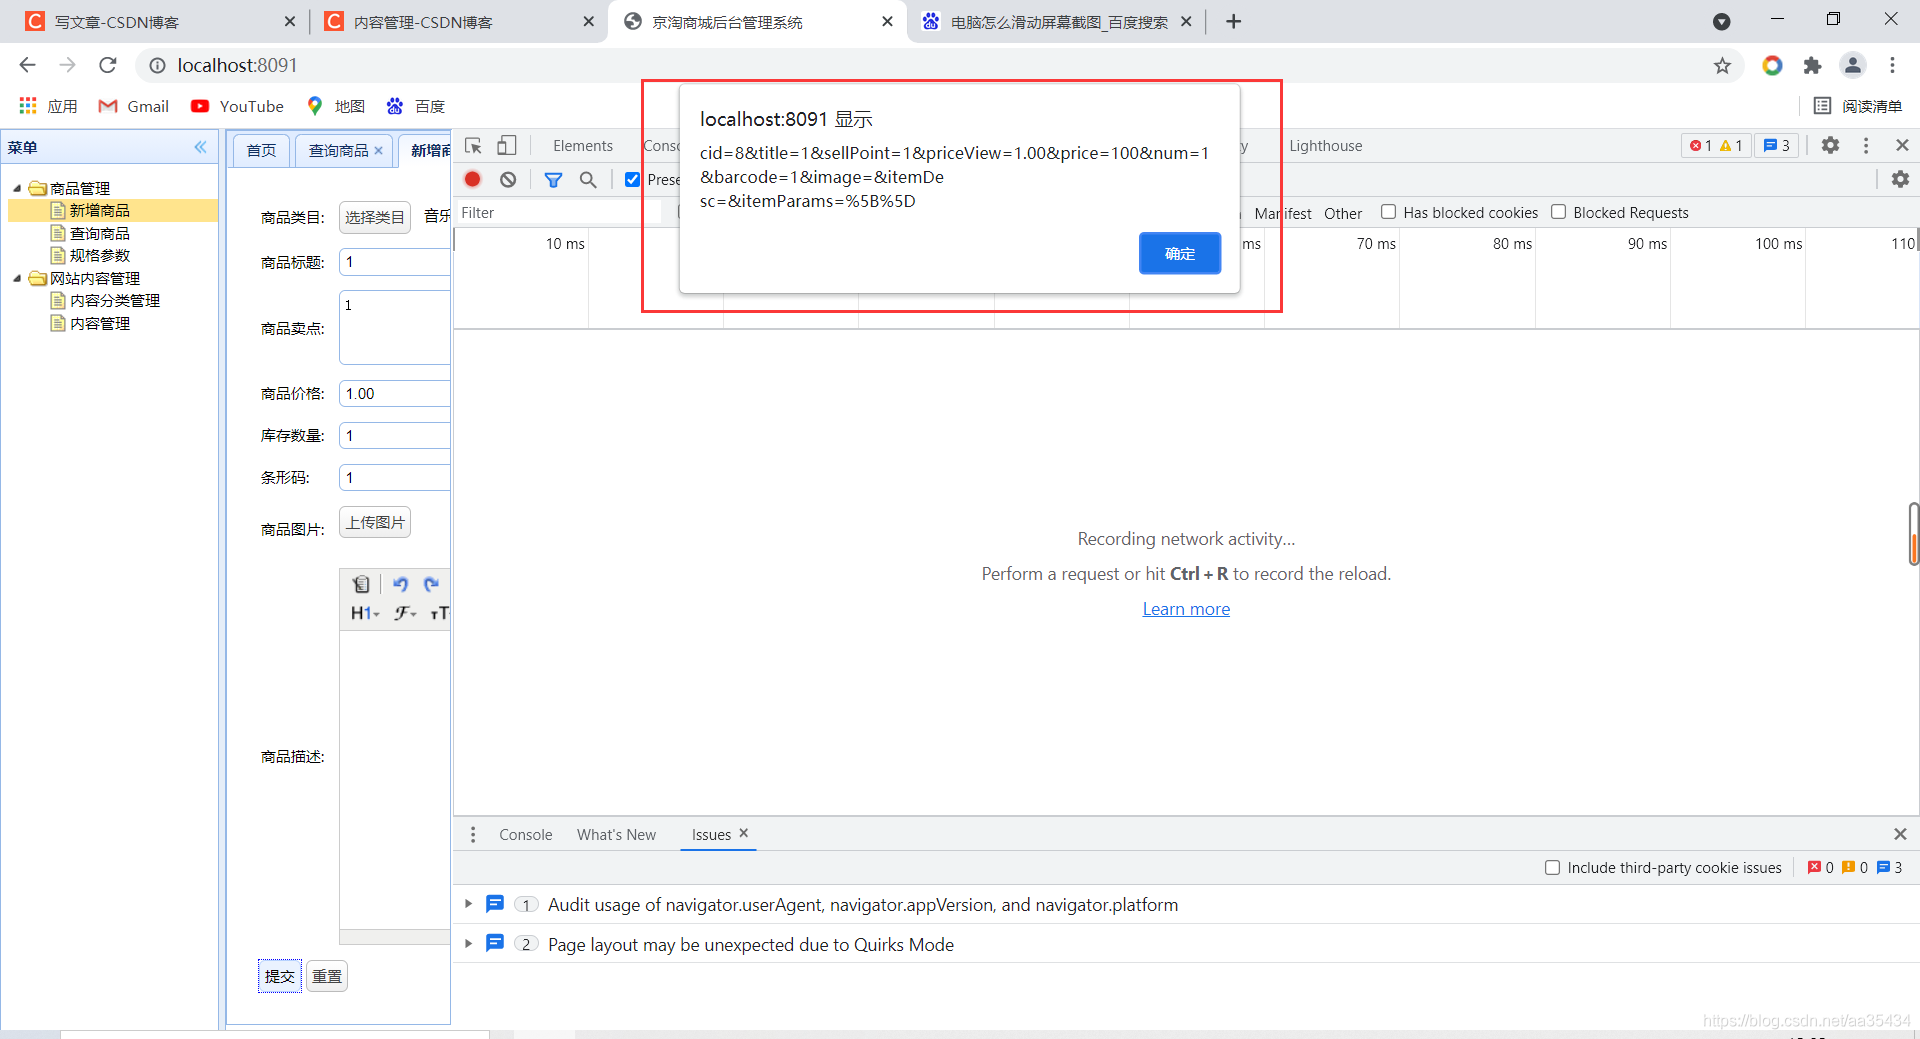The image size is (1920, 1039).
Task: Collapse the 菜单 side panel with the chevron icon
Action: (201, 147)
